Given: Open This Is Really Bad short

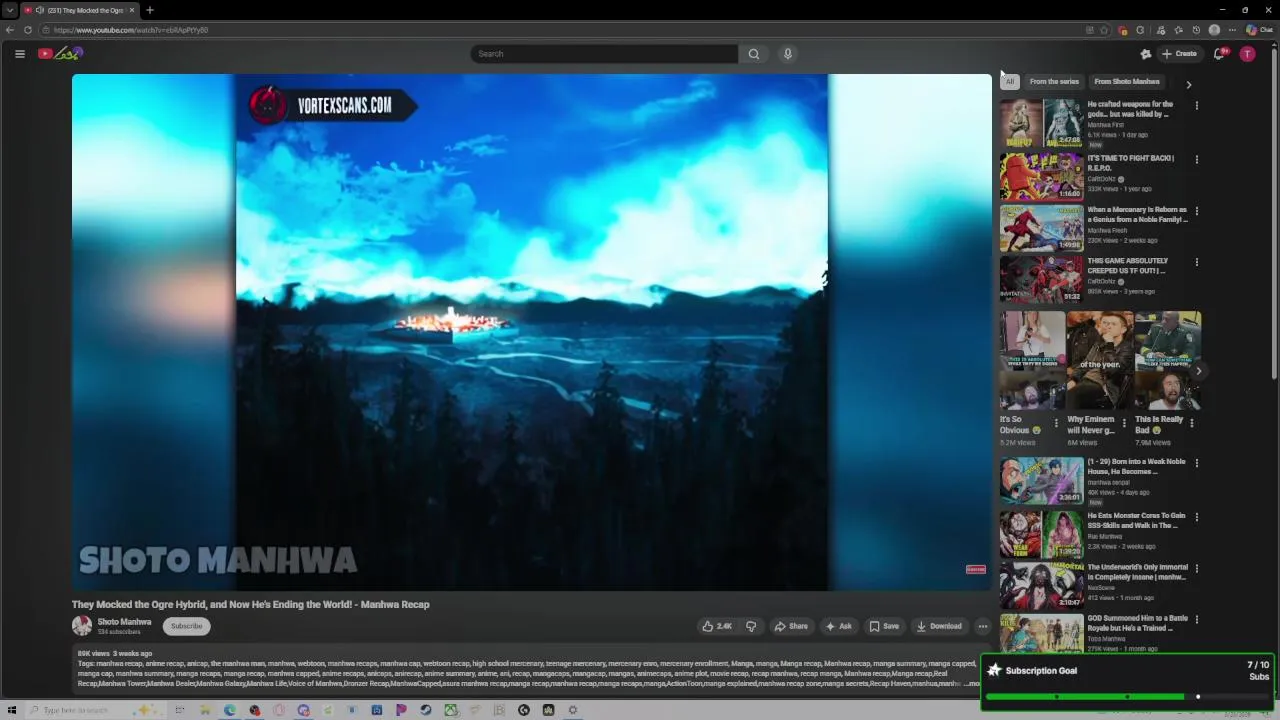Looking at the screenshot, I should (x=1167, y=361).
